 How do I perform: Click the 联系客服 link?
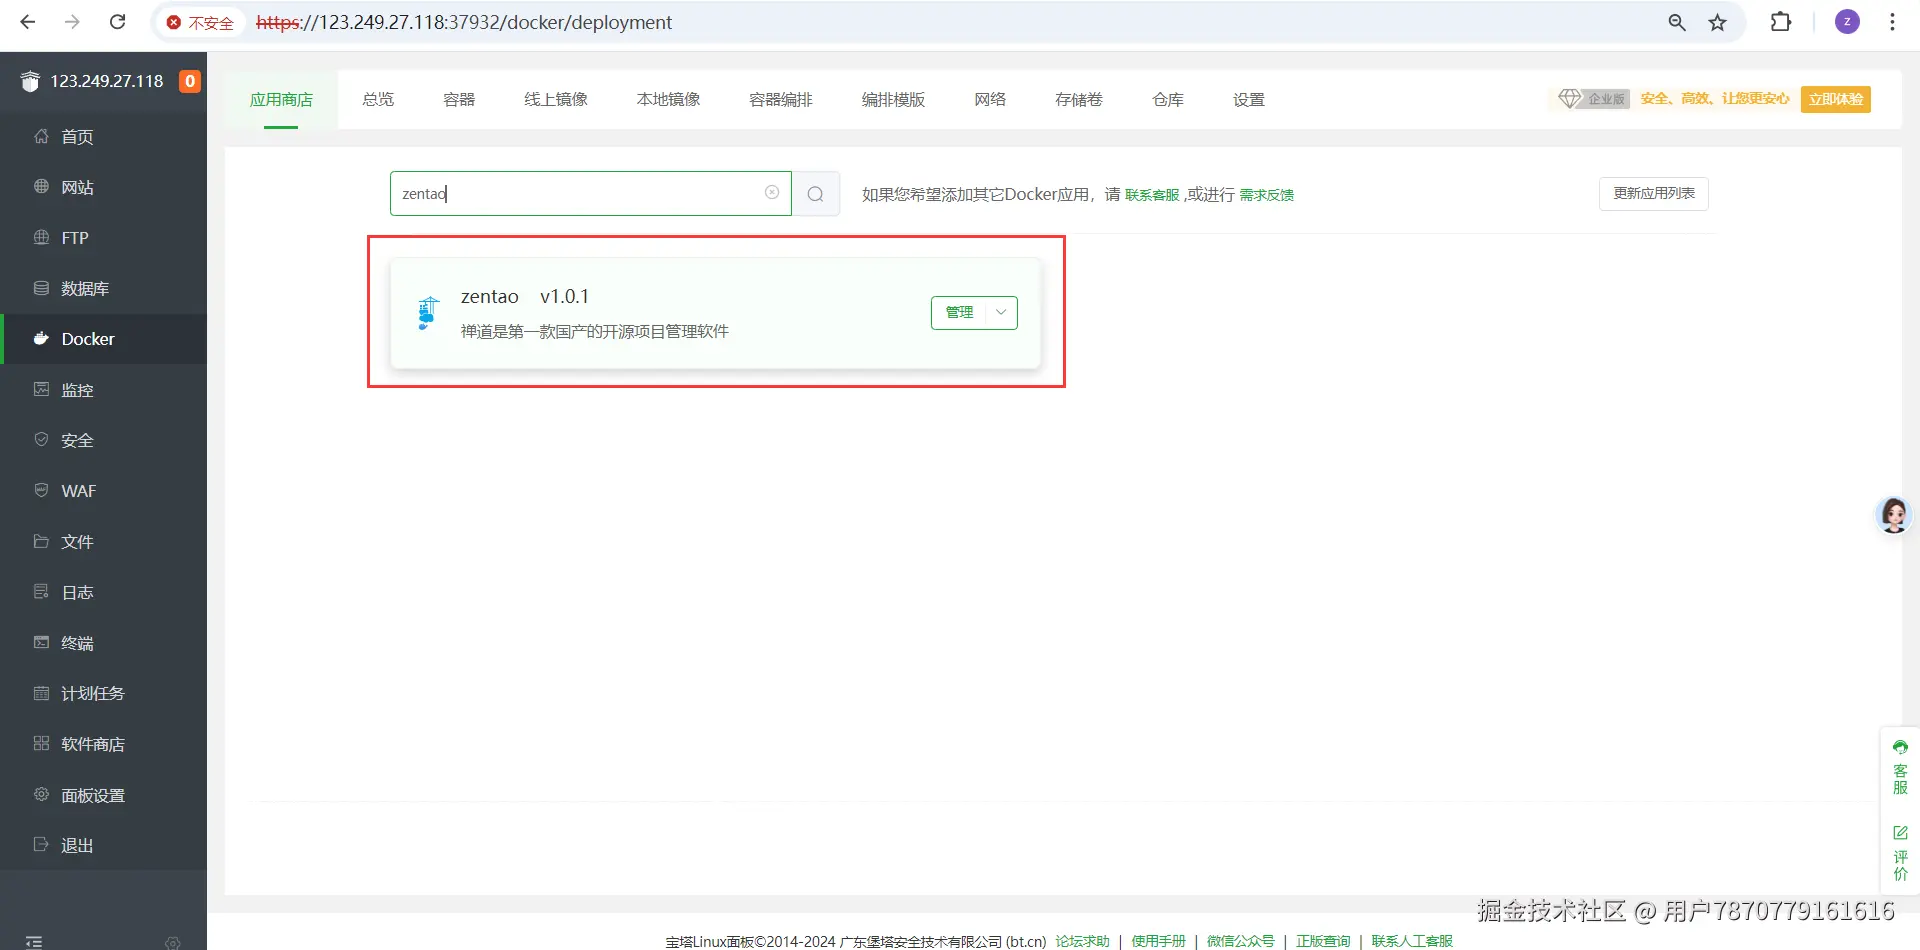point(1152,195)
